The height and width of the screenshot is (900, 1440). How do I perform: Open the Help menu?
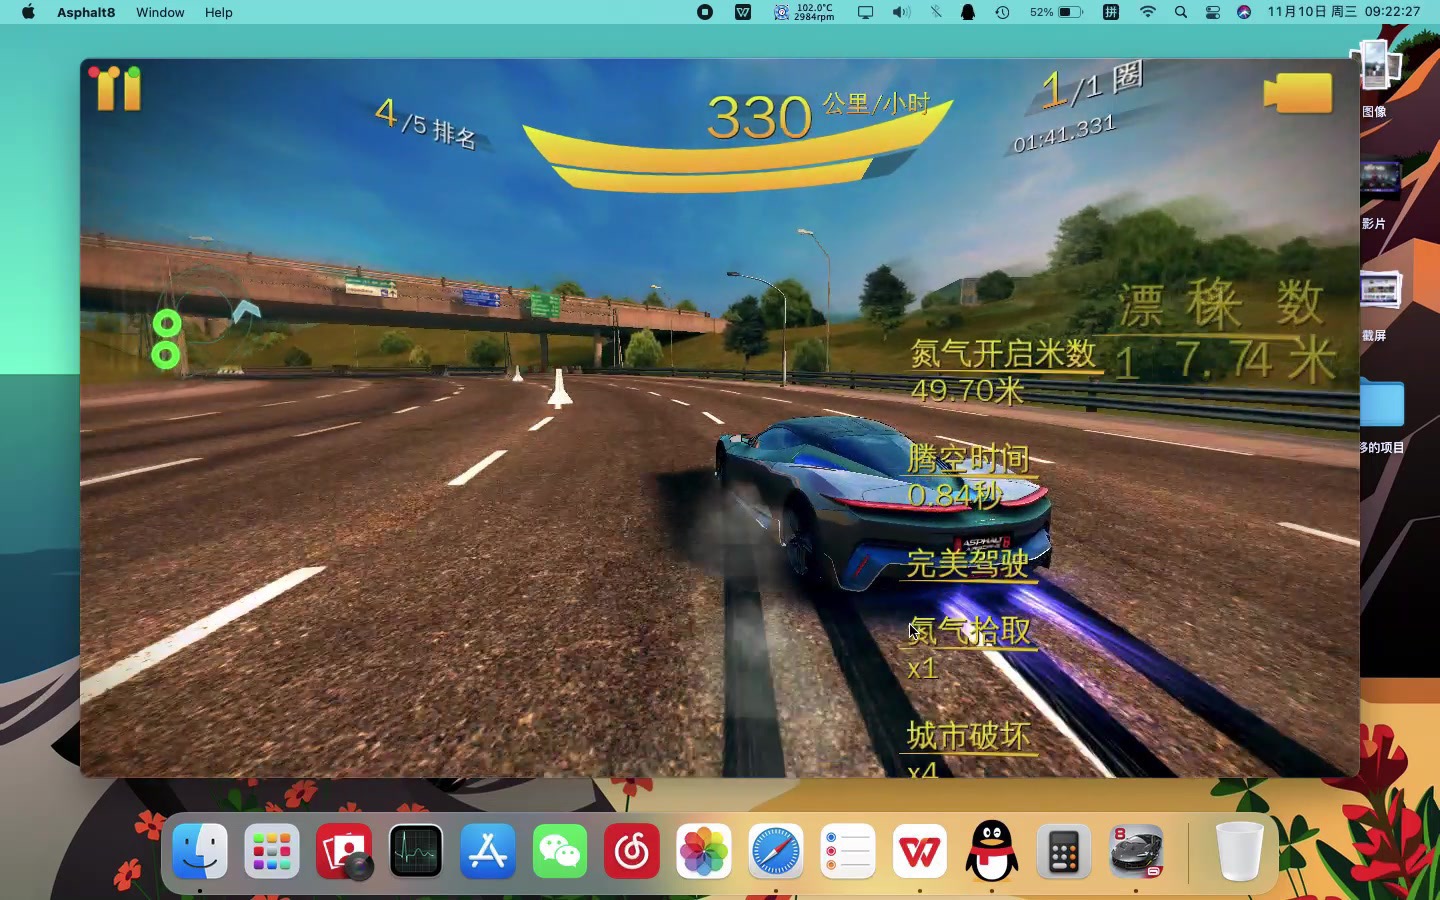point(218,12)
